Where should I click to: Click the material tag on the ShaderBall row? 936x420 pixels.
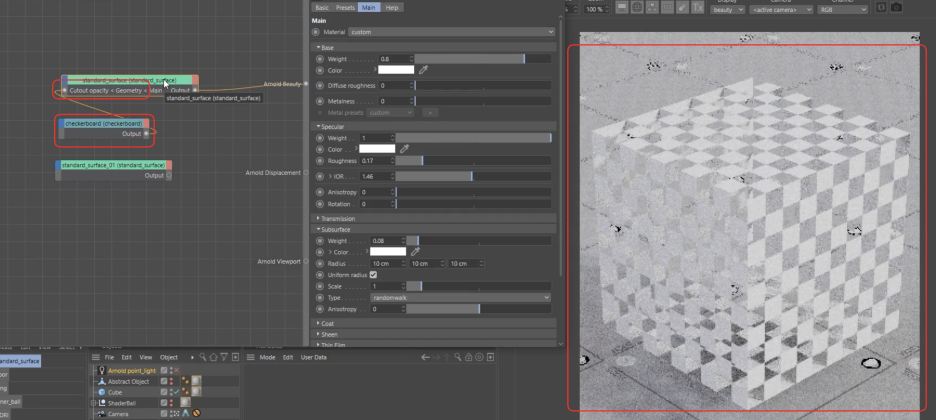pos(185,403)
